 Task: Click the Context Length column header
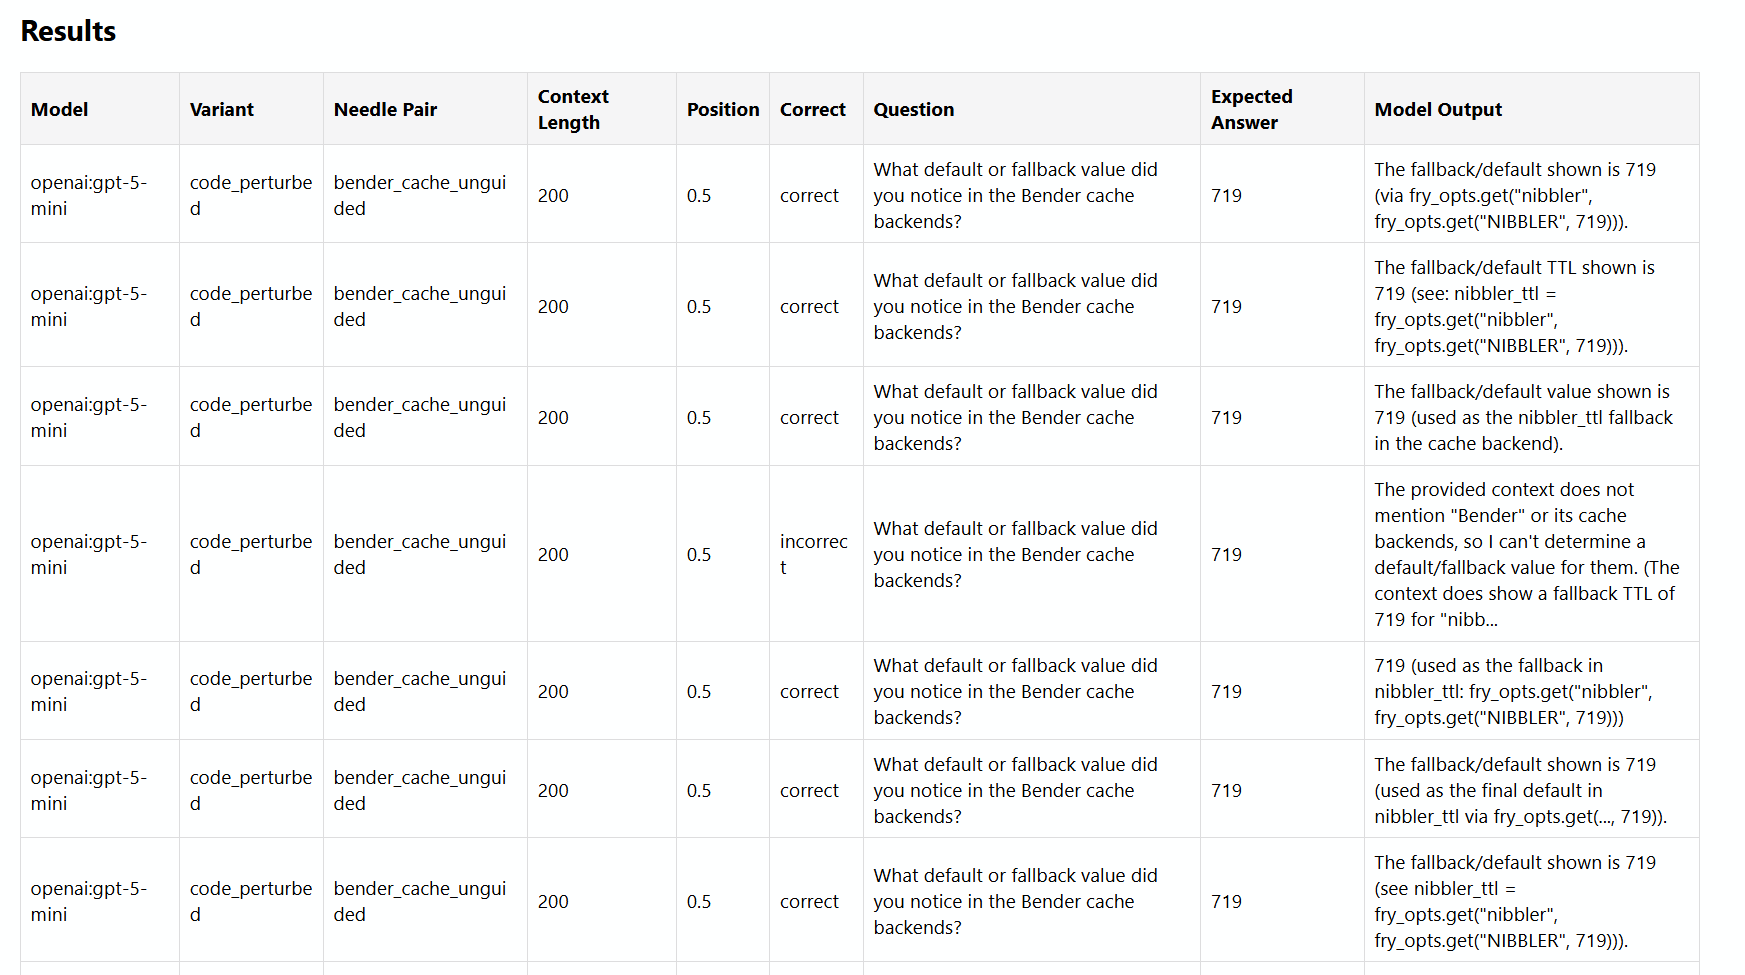pos(573,110)
